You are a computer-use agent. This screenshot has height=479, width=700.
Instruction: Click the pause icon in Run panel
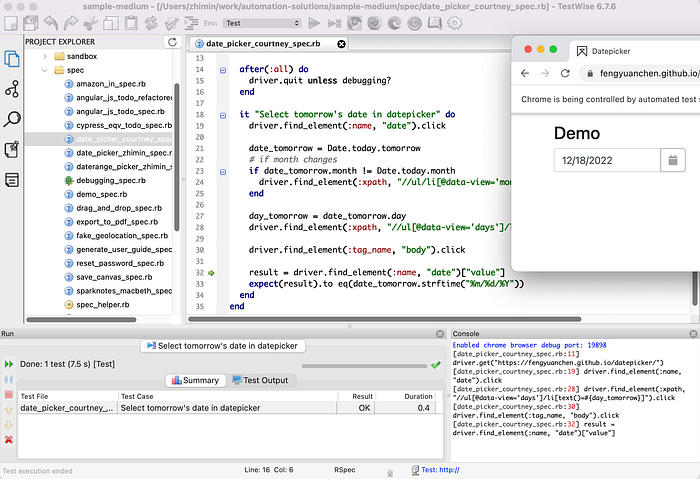click(8, 379)
